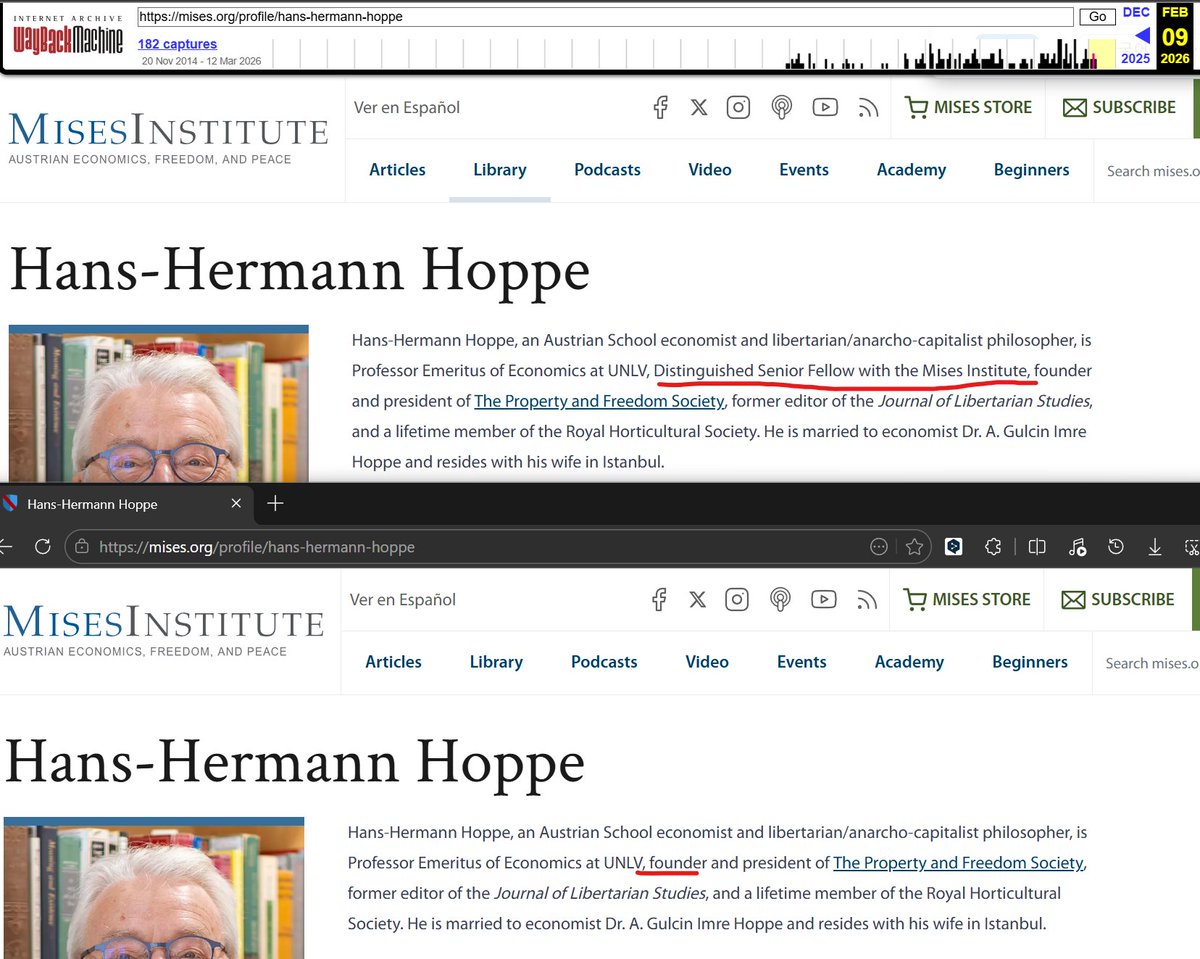
Task: Click the Wayback Machine URL input field
Action: point(604,17)
